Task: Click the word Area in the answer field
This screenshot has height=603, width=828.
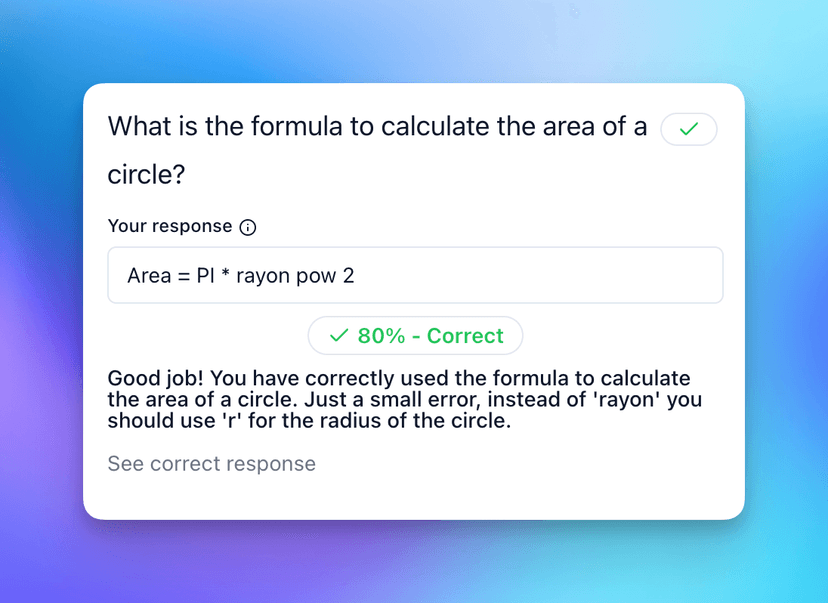Action: [148, 275]
